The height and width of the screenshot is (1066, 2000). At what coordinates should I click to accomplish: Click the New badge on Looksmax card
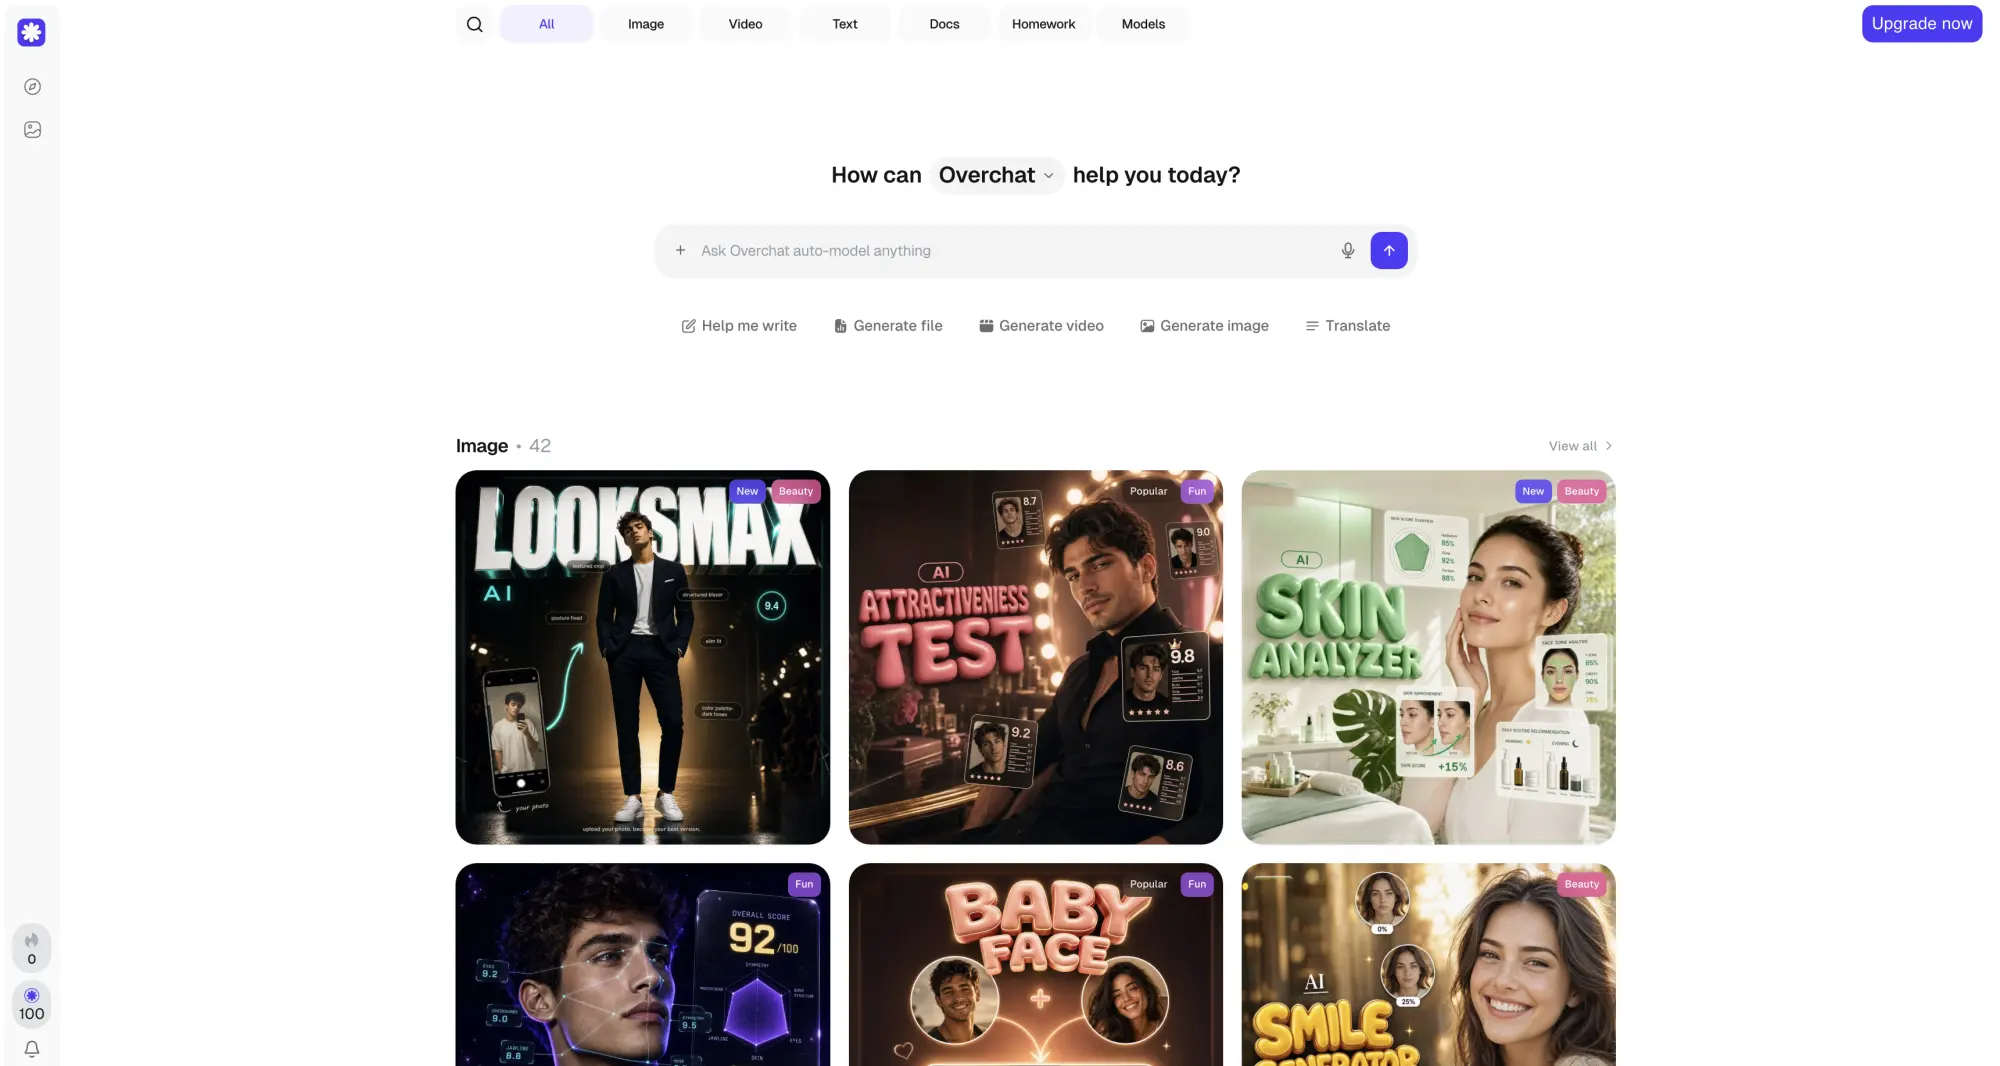[x=747, y=491]
